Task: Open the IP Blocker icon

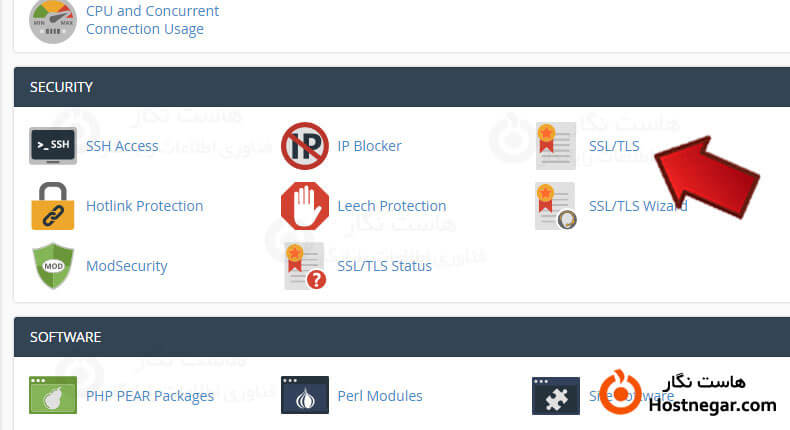Action: [305, 146]
